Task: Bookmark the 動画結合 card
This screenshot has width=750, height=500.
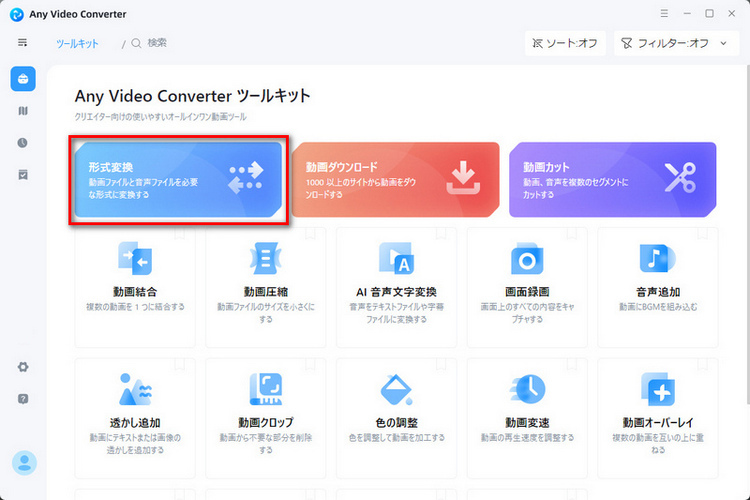Action: [179, 234]
